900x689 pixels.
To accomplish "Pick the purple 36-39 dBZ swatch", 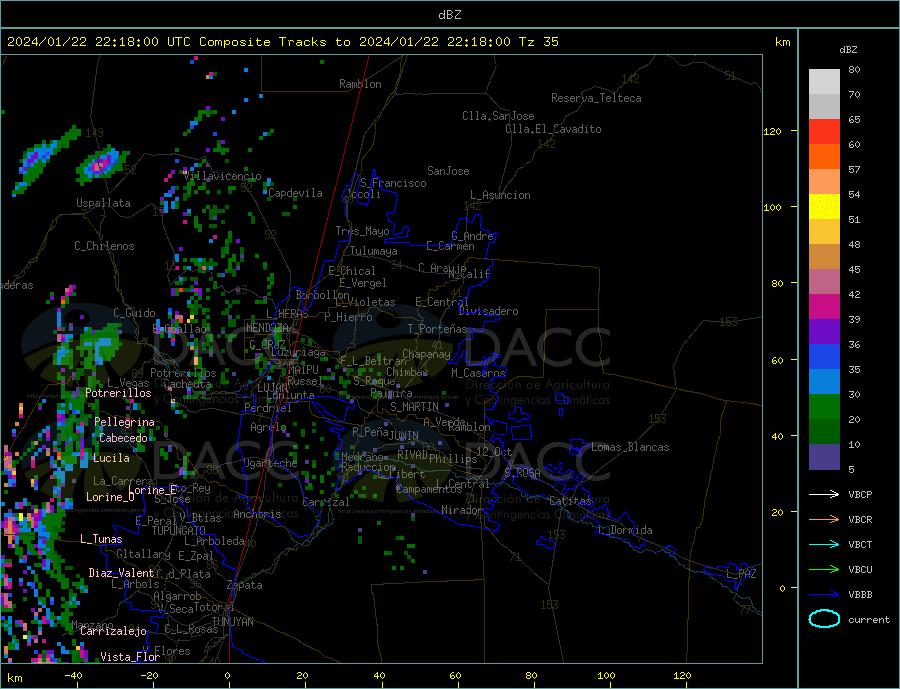I will (x=824, y=332).
